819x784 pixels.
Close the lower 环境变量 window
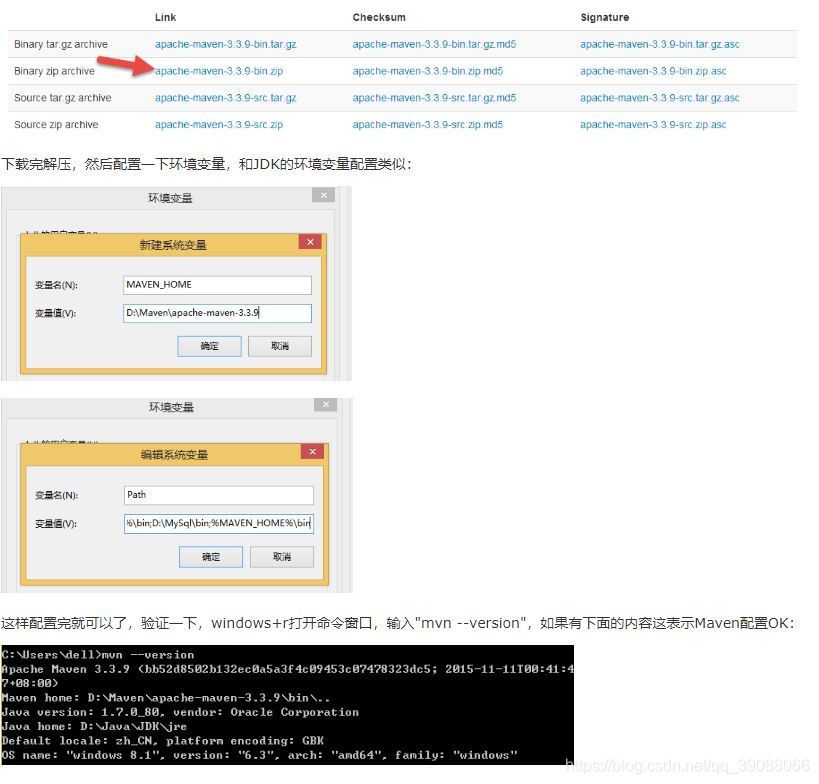tap(325, 405)
